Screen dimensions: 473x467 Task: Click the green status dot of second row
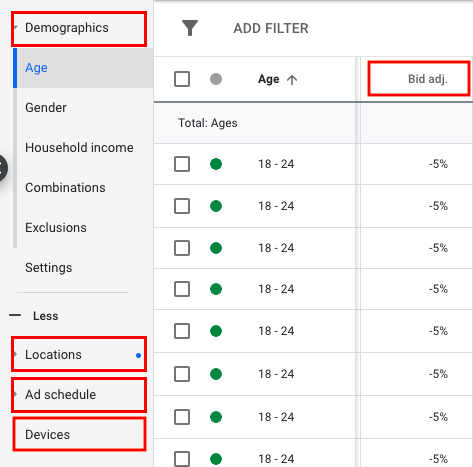click(x=216, y=206)
